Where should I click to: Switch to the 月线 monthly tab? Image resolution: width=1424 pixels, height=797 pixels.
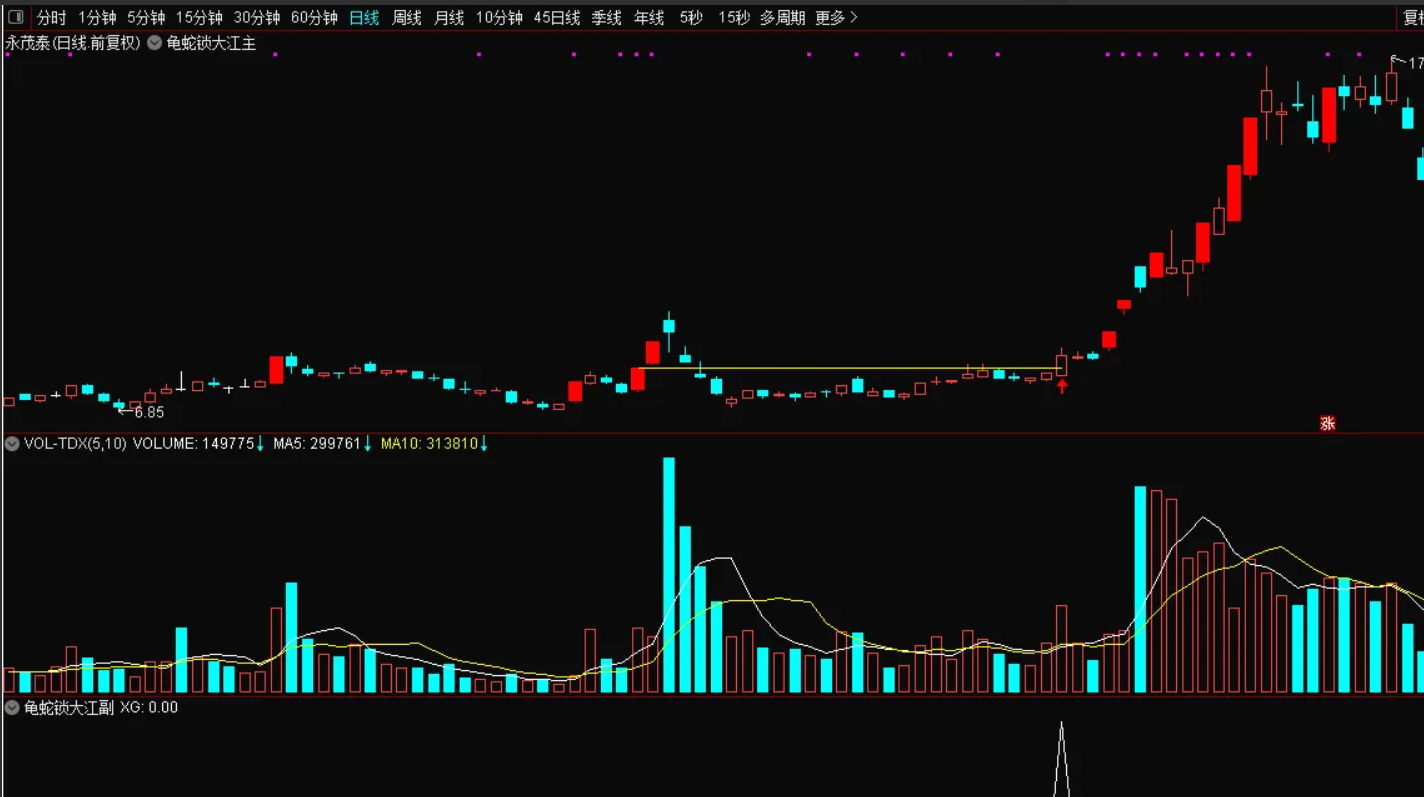(449, 17)
